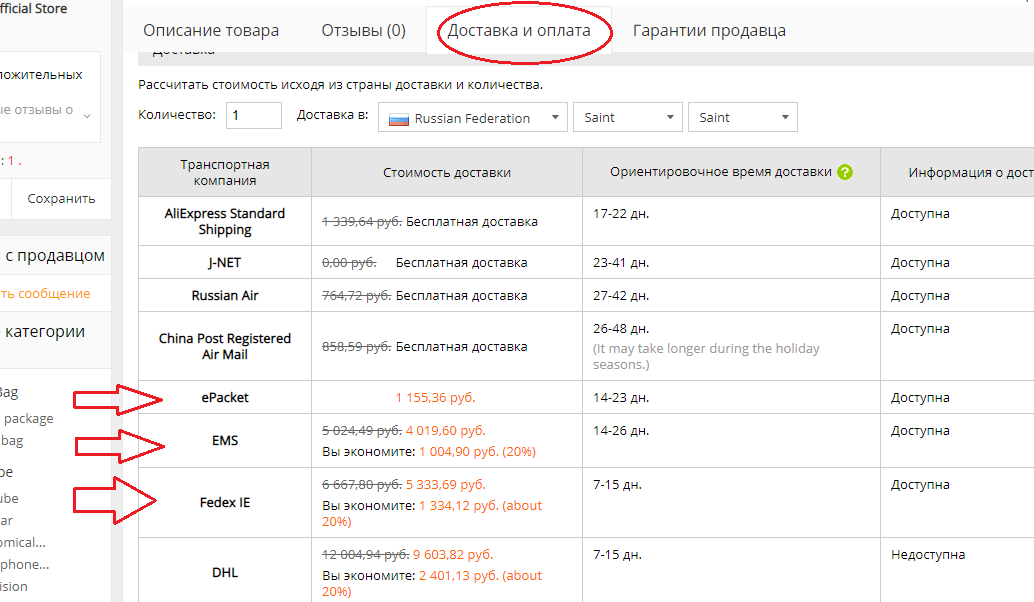Select the Russian Air shipping company
The height and width of the screenshot is (602, 1034).
tap(225, 295)
